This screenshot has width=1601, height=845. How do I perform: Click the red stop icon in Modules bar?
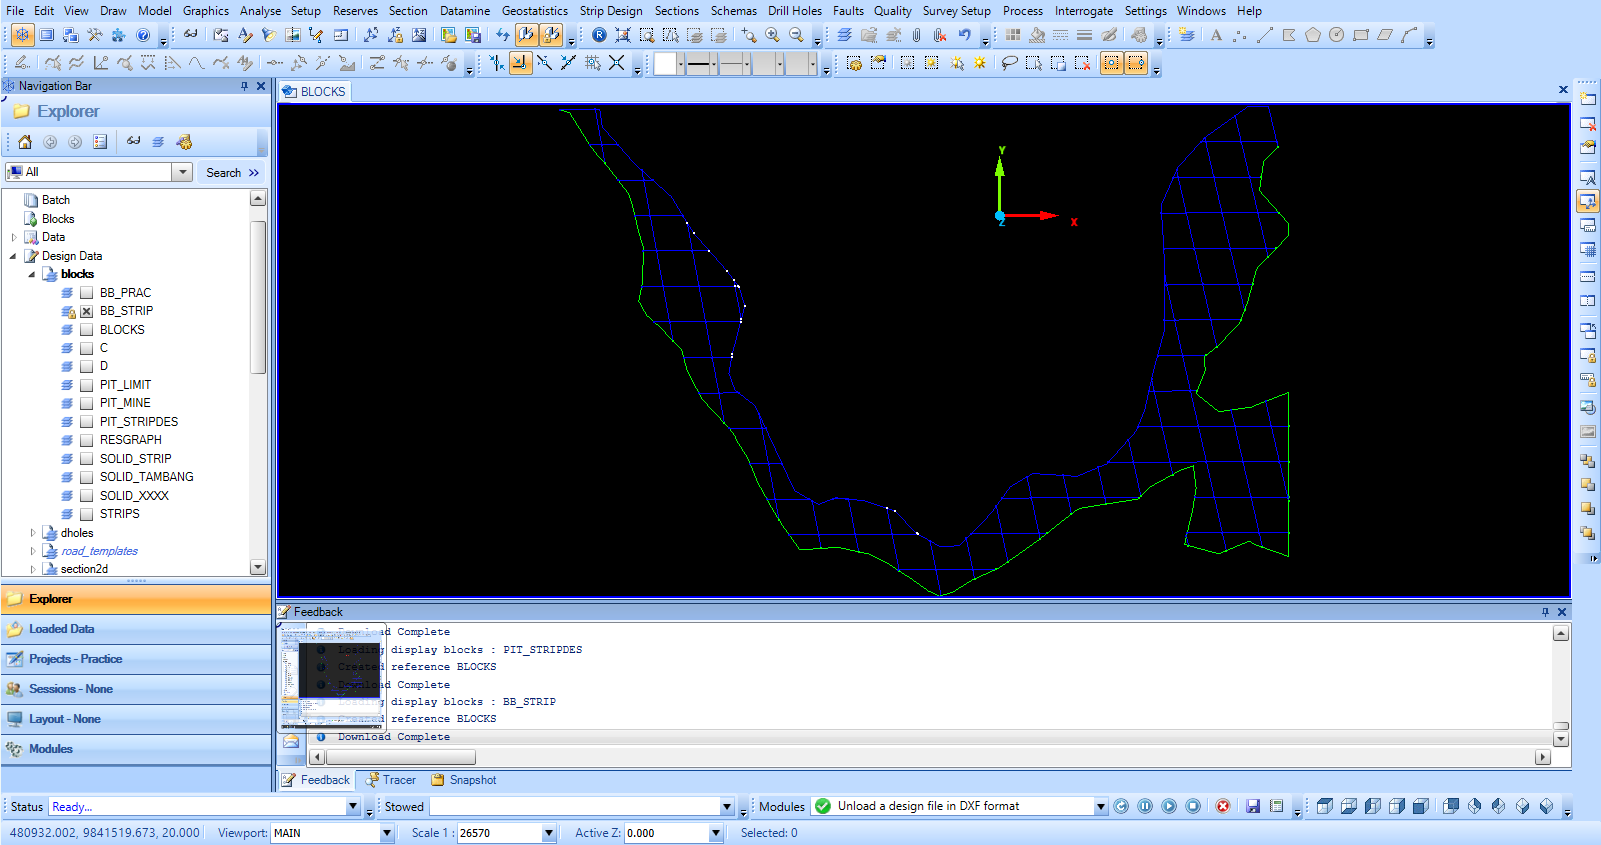(x=1222, y=806)
